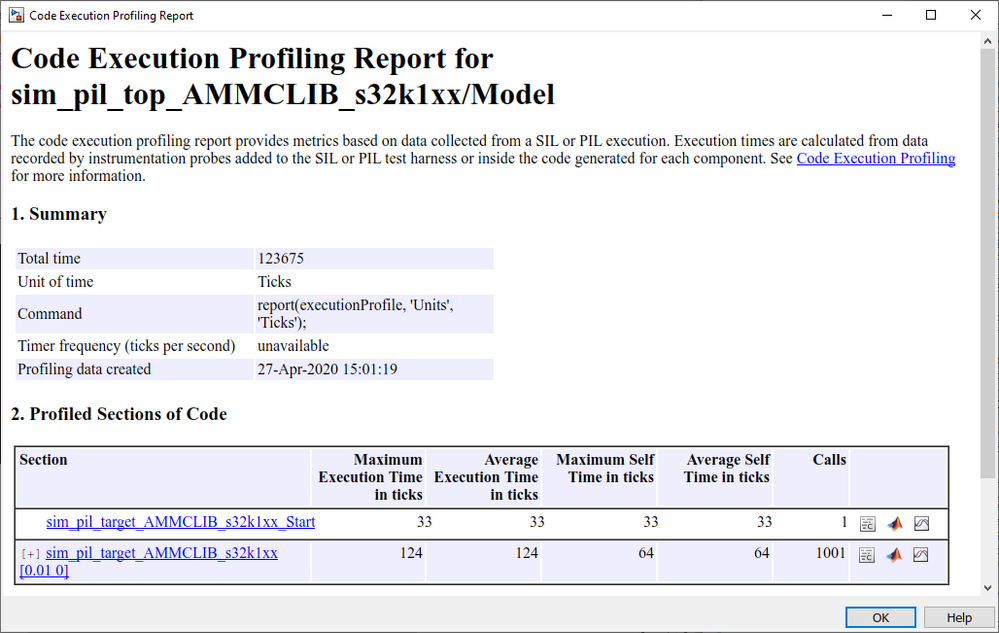Open the sim_pil_target_AMMCLIB_s32k1xx section link
Screen dimensions: 999x633
[x=162, y=553]
